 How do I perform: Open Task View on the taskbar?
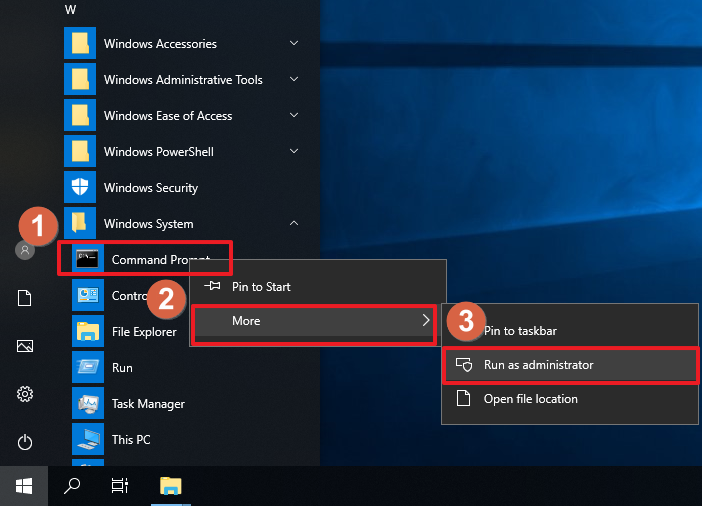pyautogui.click(x=119, y=486)
